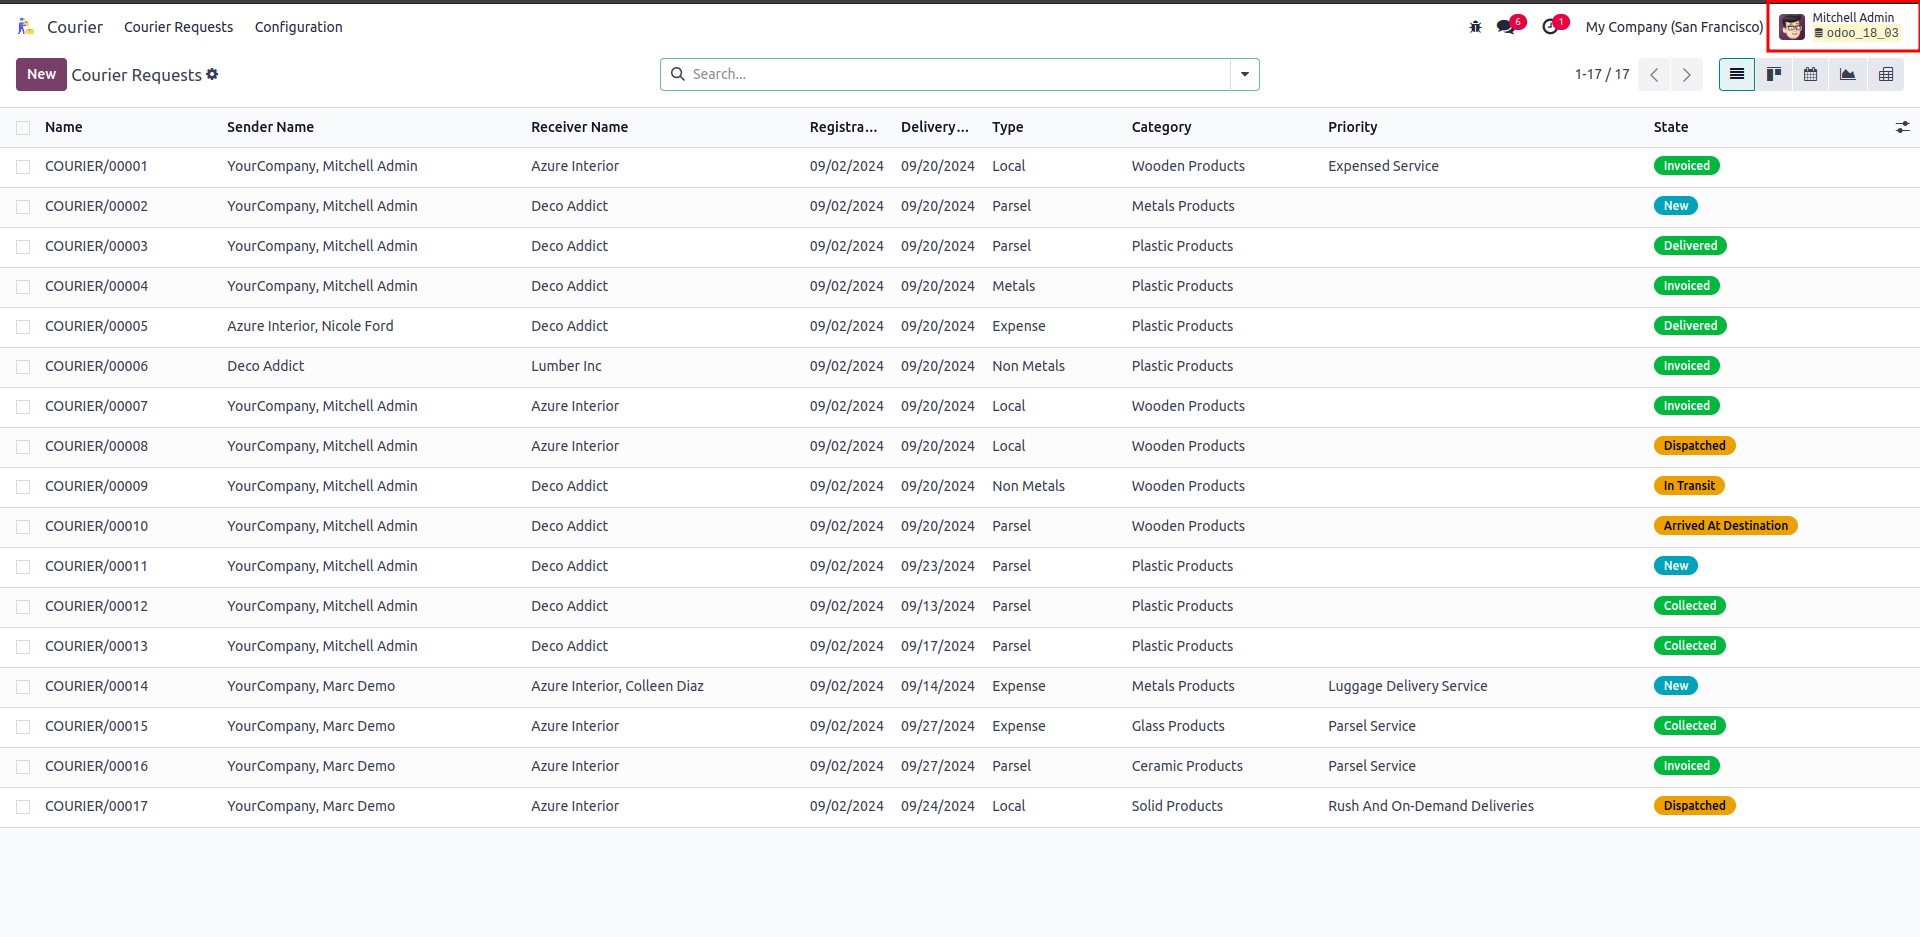Switch to calendar view
Viewport: 1920px width, 937px height.
point(1811,75)
